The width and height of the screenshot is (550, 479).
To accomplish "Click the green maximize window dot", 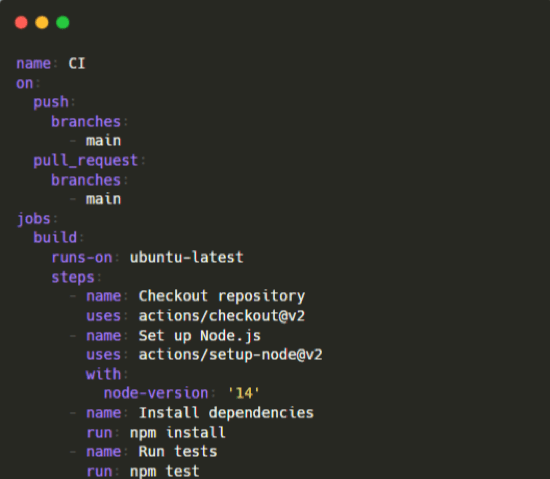I will tap(62, 22).
